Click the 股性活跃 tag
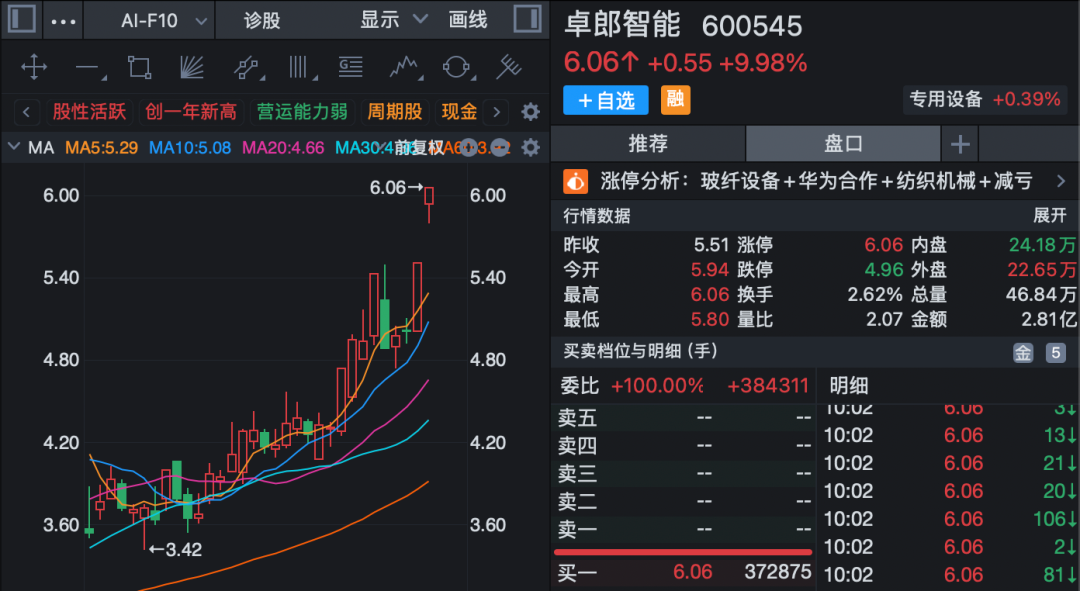This screenshot has height=591, width=1080. (x=90, y=112)
